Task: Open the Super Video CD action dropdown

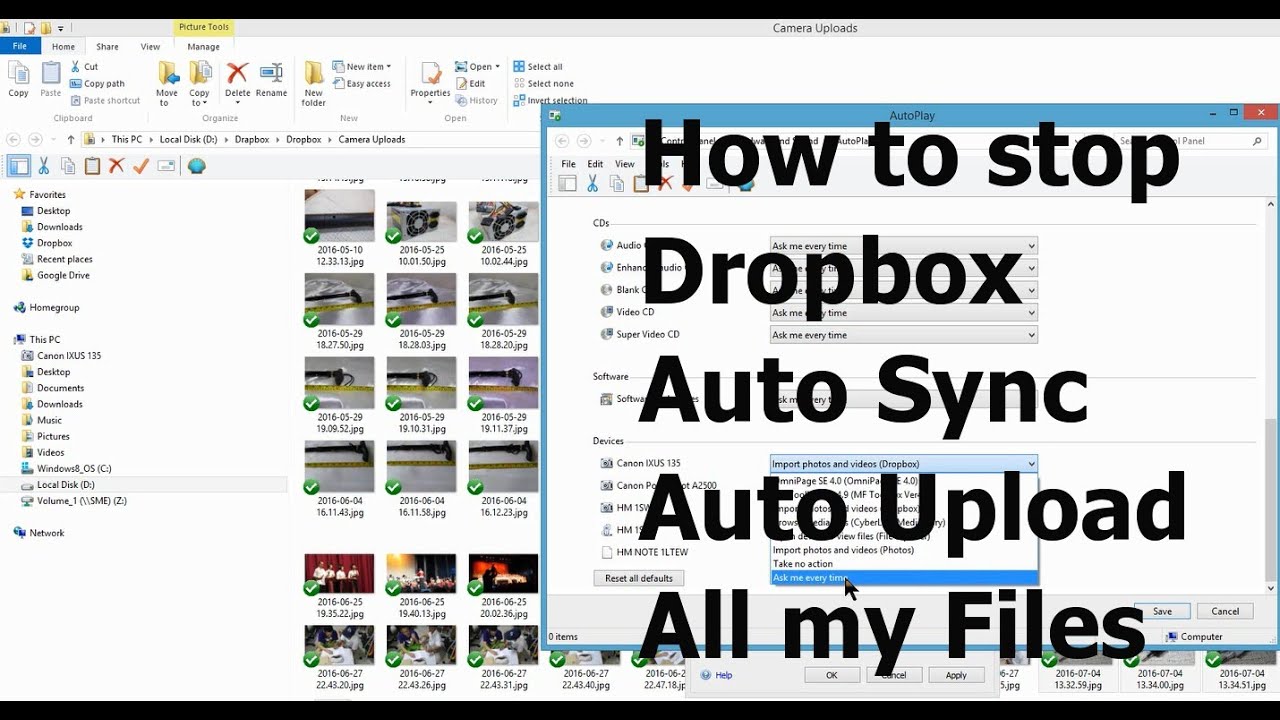Action: pyautogui.click(x=903, y=335)
